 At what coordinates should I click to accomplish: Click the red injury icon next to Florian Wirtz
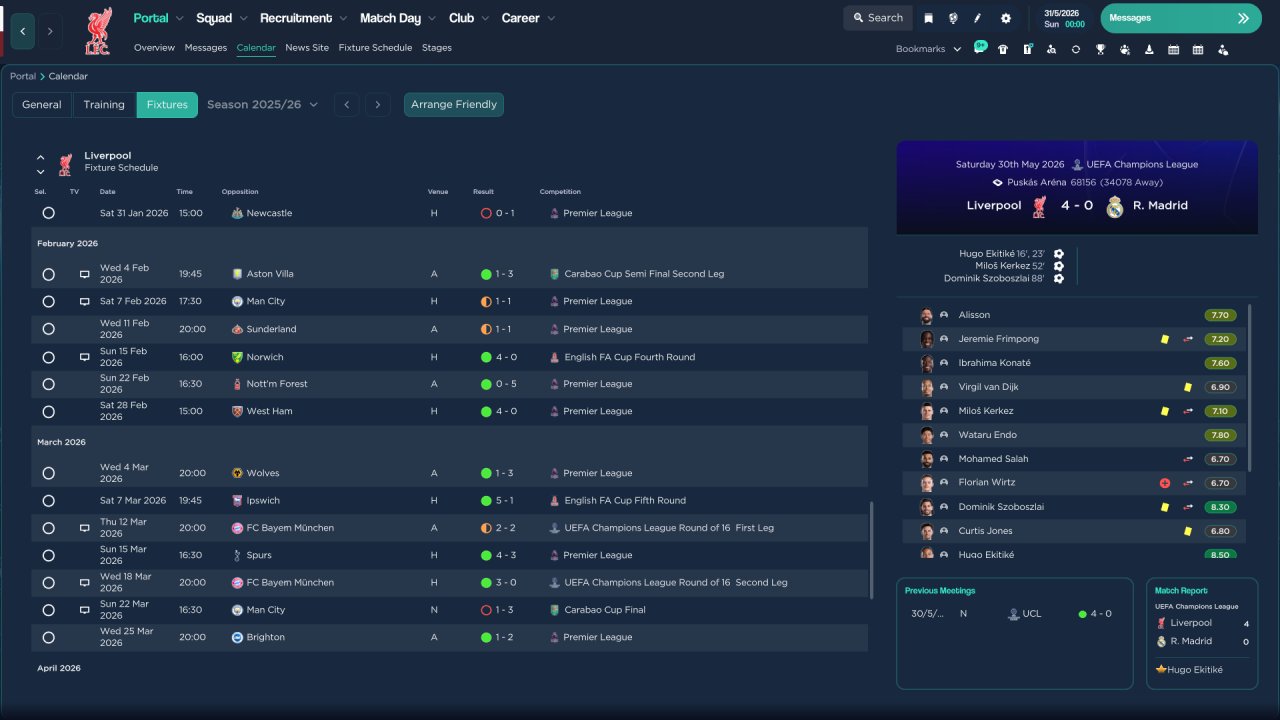[1165, 483]
